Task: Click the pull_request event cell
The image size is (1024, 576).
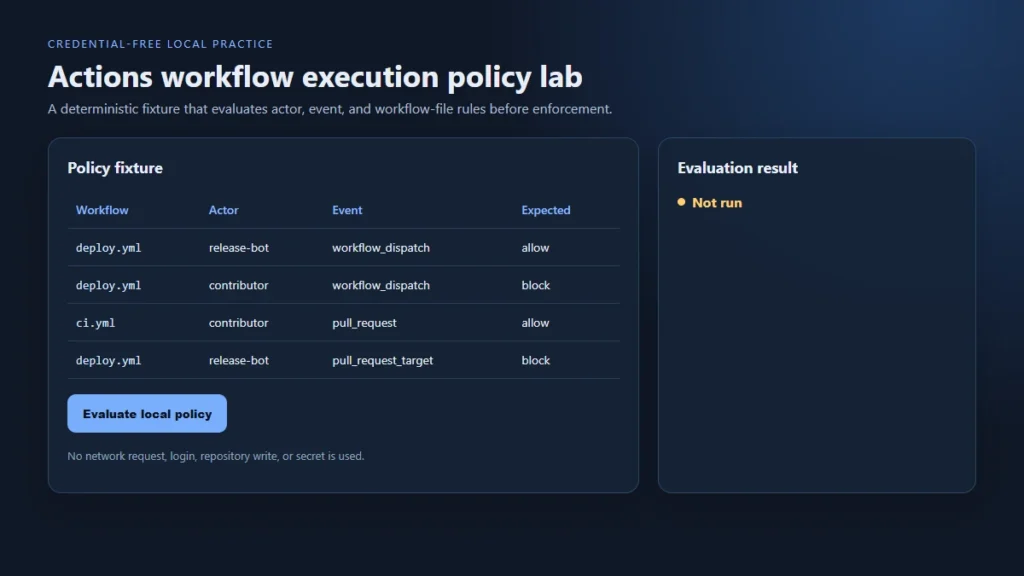Action: click(364, 323)
